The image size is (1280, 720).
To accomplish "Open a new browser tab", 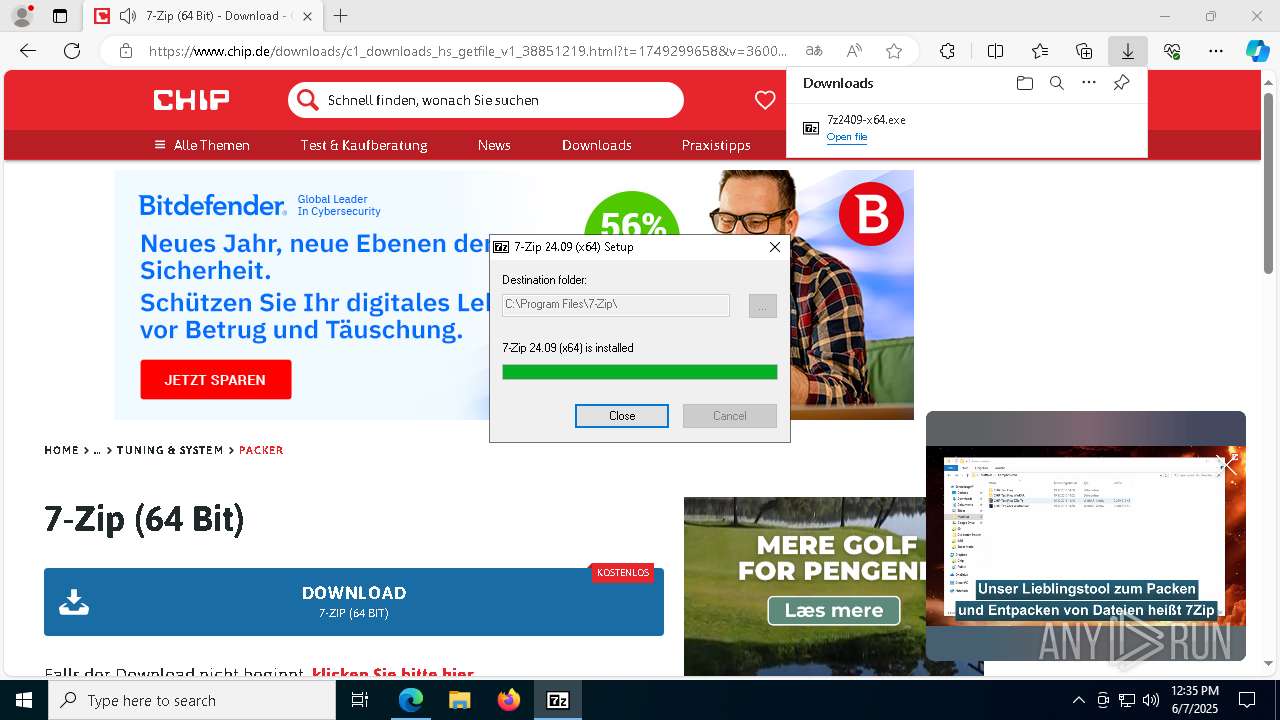I will pyautogui.click(x=340, y=16).
